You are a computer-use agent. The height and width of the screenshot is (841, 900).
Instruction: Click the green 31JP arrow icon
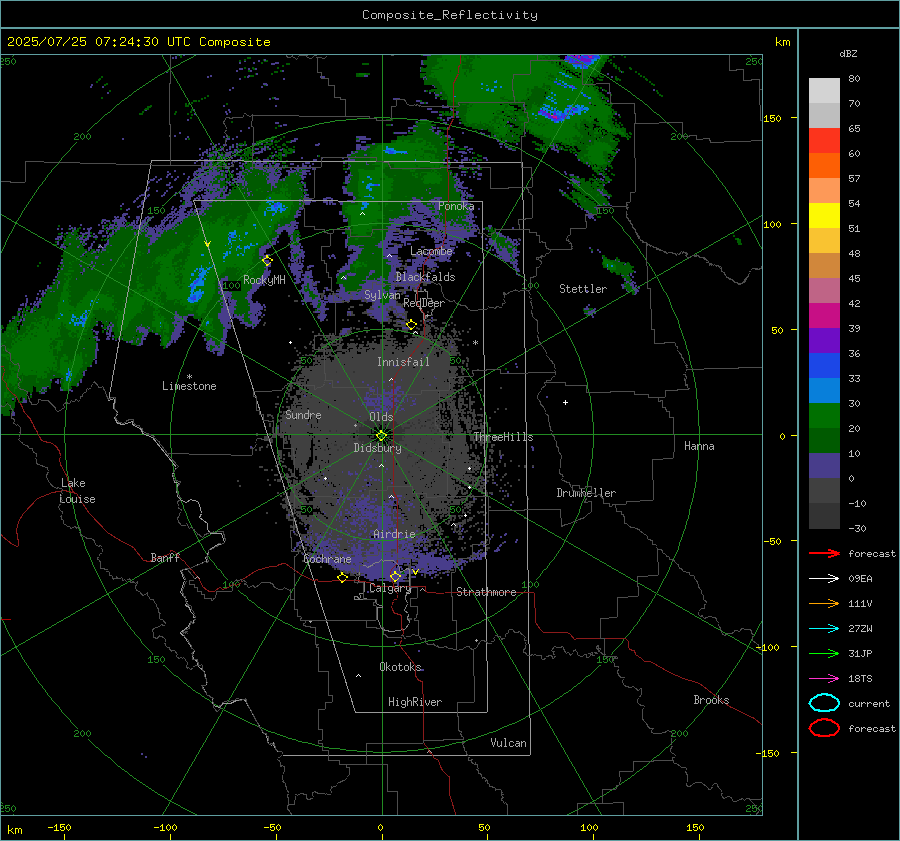824,653
